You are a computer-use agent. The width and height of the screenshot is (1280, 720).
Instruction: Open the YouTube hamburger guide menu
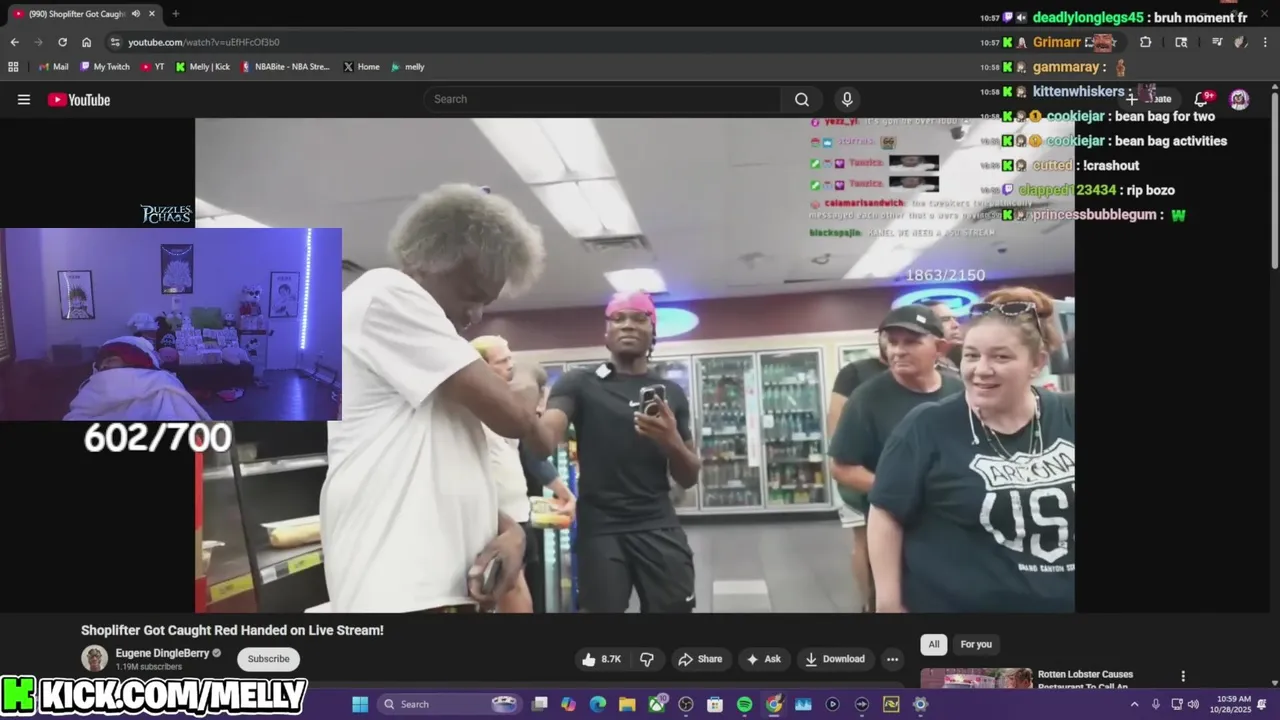pyautogui.click(x=24, y=99)
